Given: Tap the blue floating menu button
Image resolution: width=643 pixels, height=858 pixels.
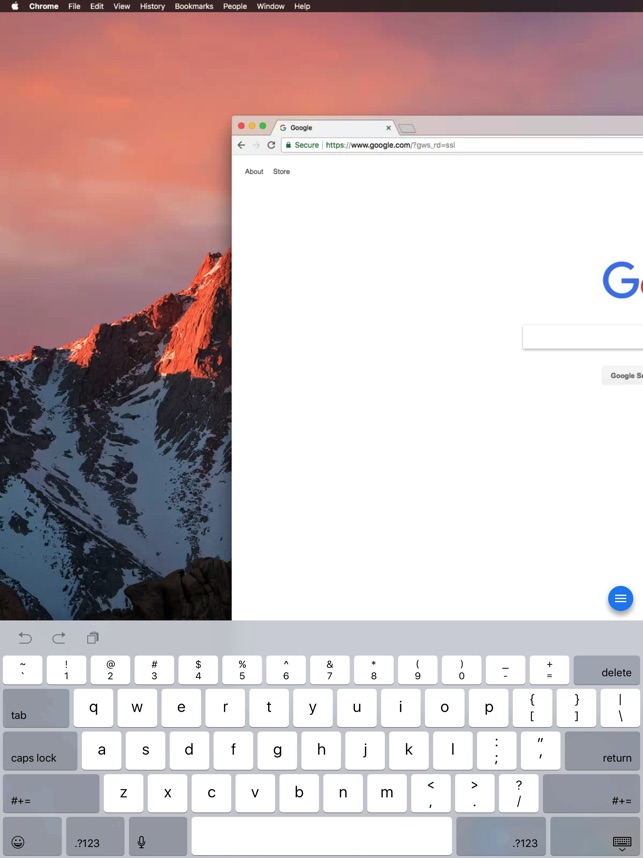Looking at the screenshot, I should (621, 599).
